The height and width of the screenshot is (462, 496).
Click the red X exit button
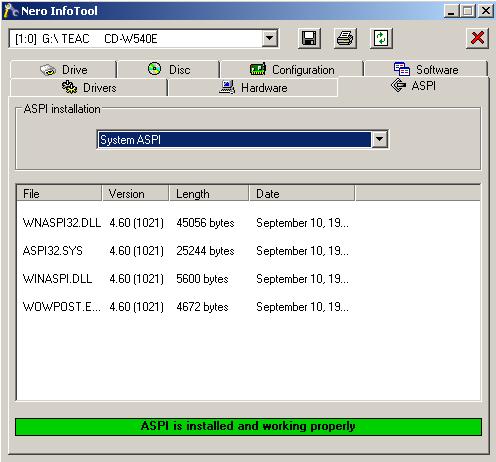click(477, 38)
